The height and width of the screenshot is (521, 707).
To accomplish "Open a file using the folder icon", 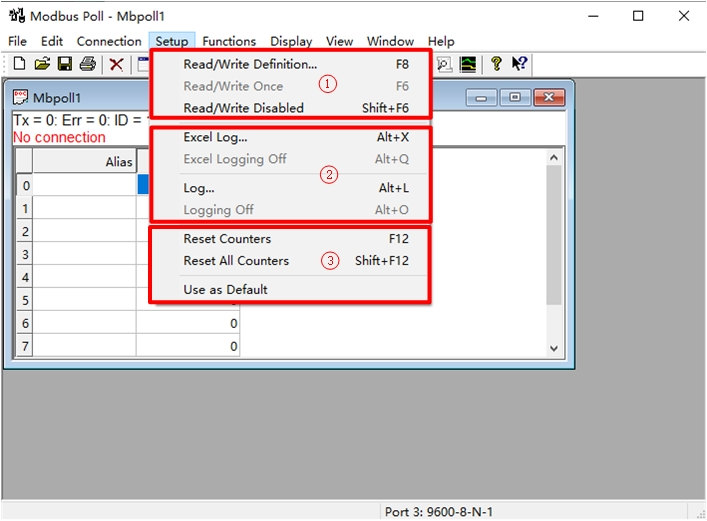I will tap(42, 64).
